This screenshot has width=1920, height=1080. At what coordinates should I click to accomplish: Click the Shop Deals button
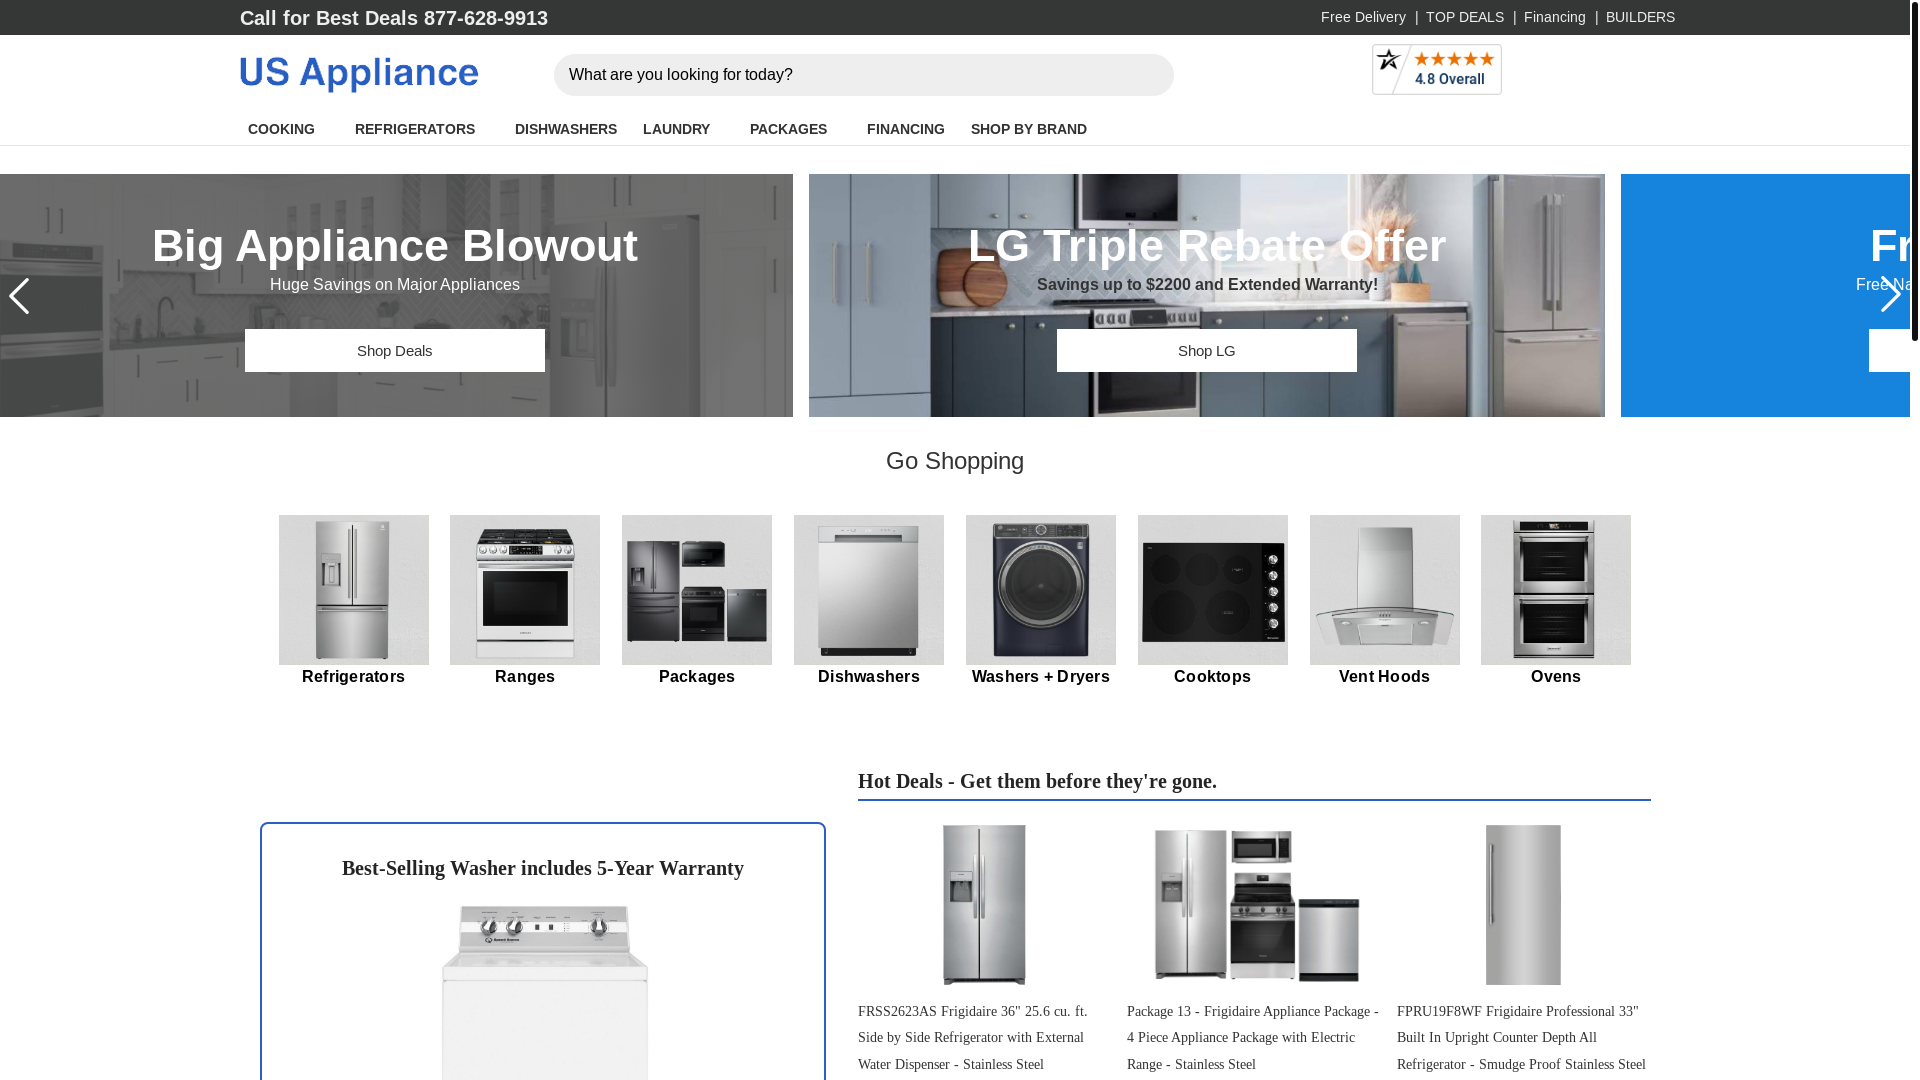(395, 351)
